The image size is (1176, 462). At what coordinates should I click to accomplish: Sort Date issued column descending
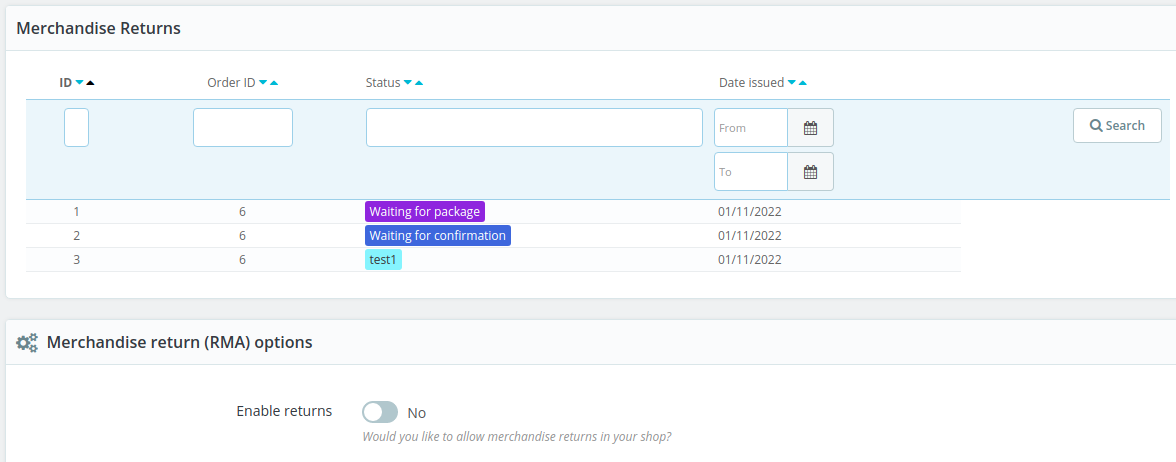point(791,83)
